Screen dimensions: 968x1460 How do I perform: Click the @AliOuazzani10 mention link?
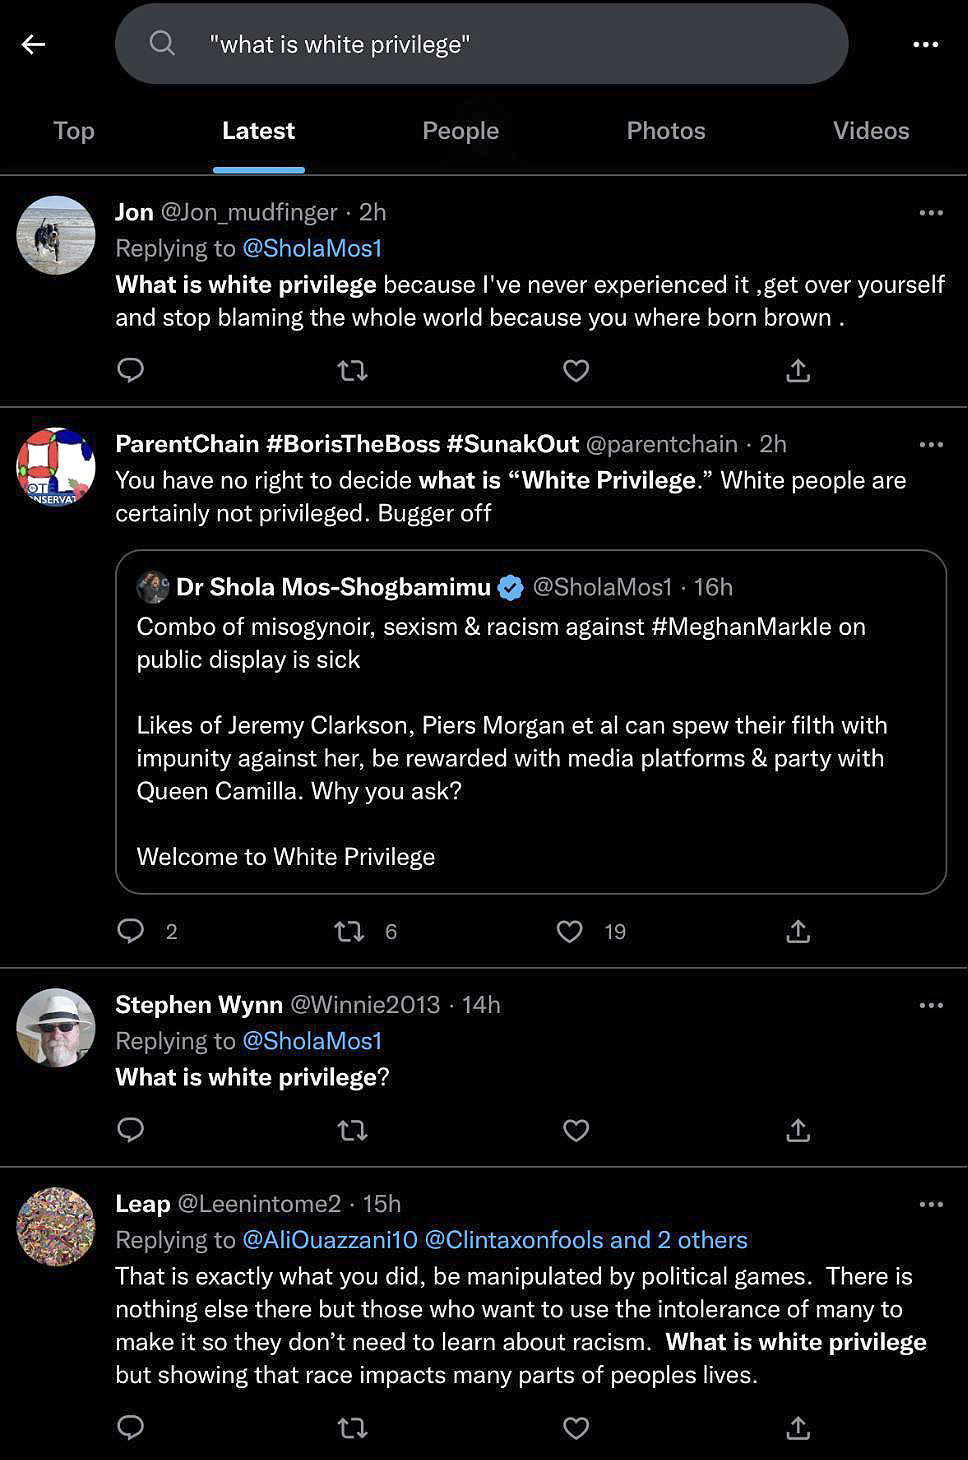(330, 1240)
